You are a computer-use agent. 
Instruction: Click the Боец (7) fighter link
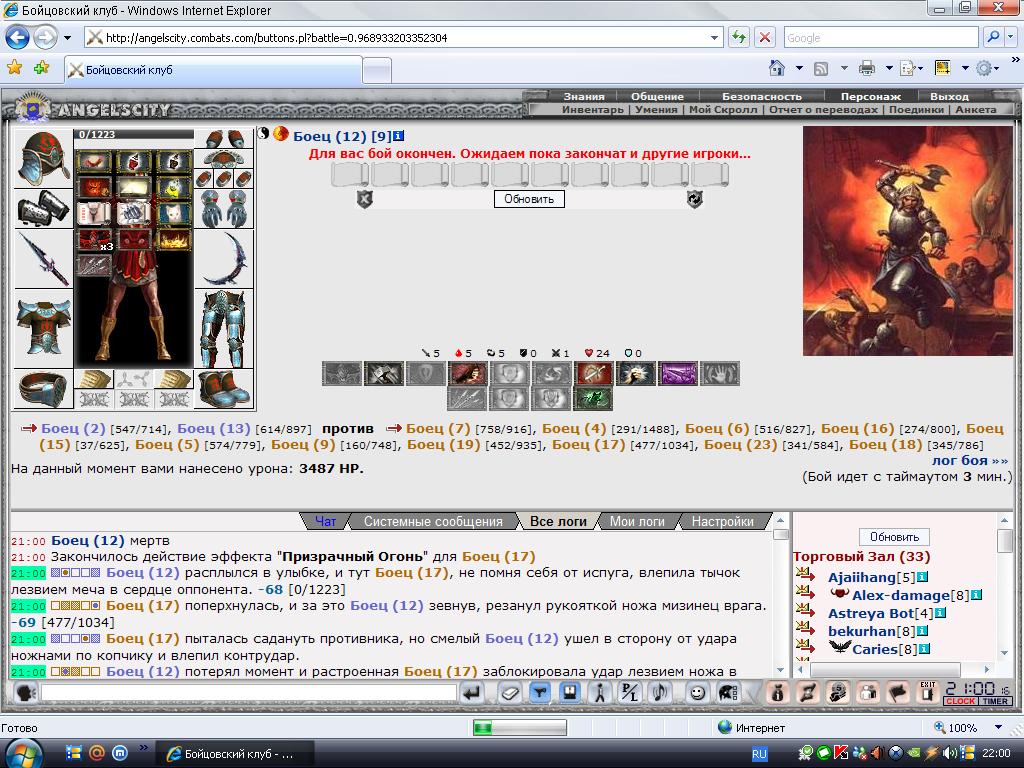(x=438, y=428)
